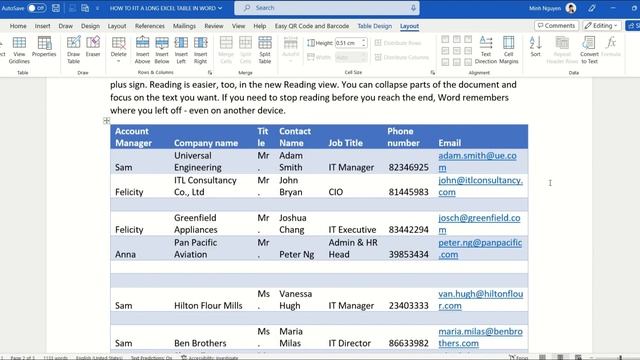Select the Draw Table tool
This screenshot has height=360, width=640.
pyautogui.click(x=73, y=50)
